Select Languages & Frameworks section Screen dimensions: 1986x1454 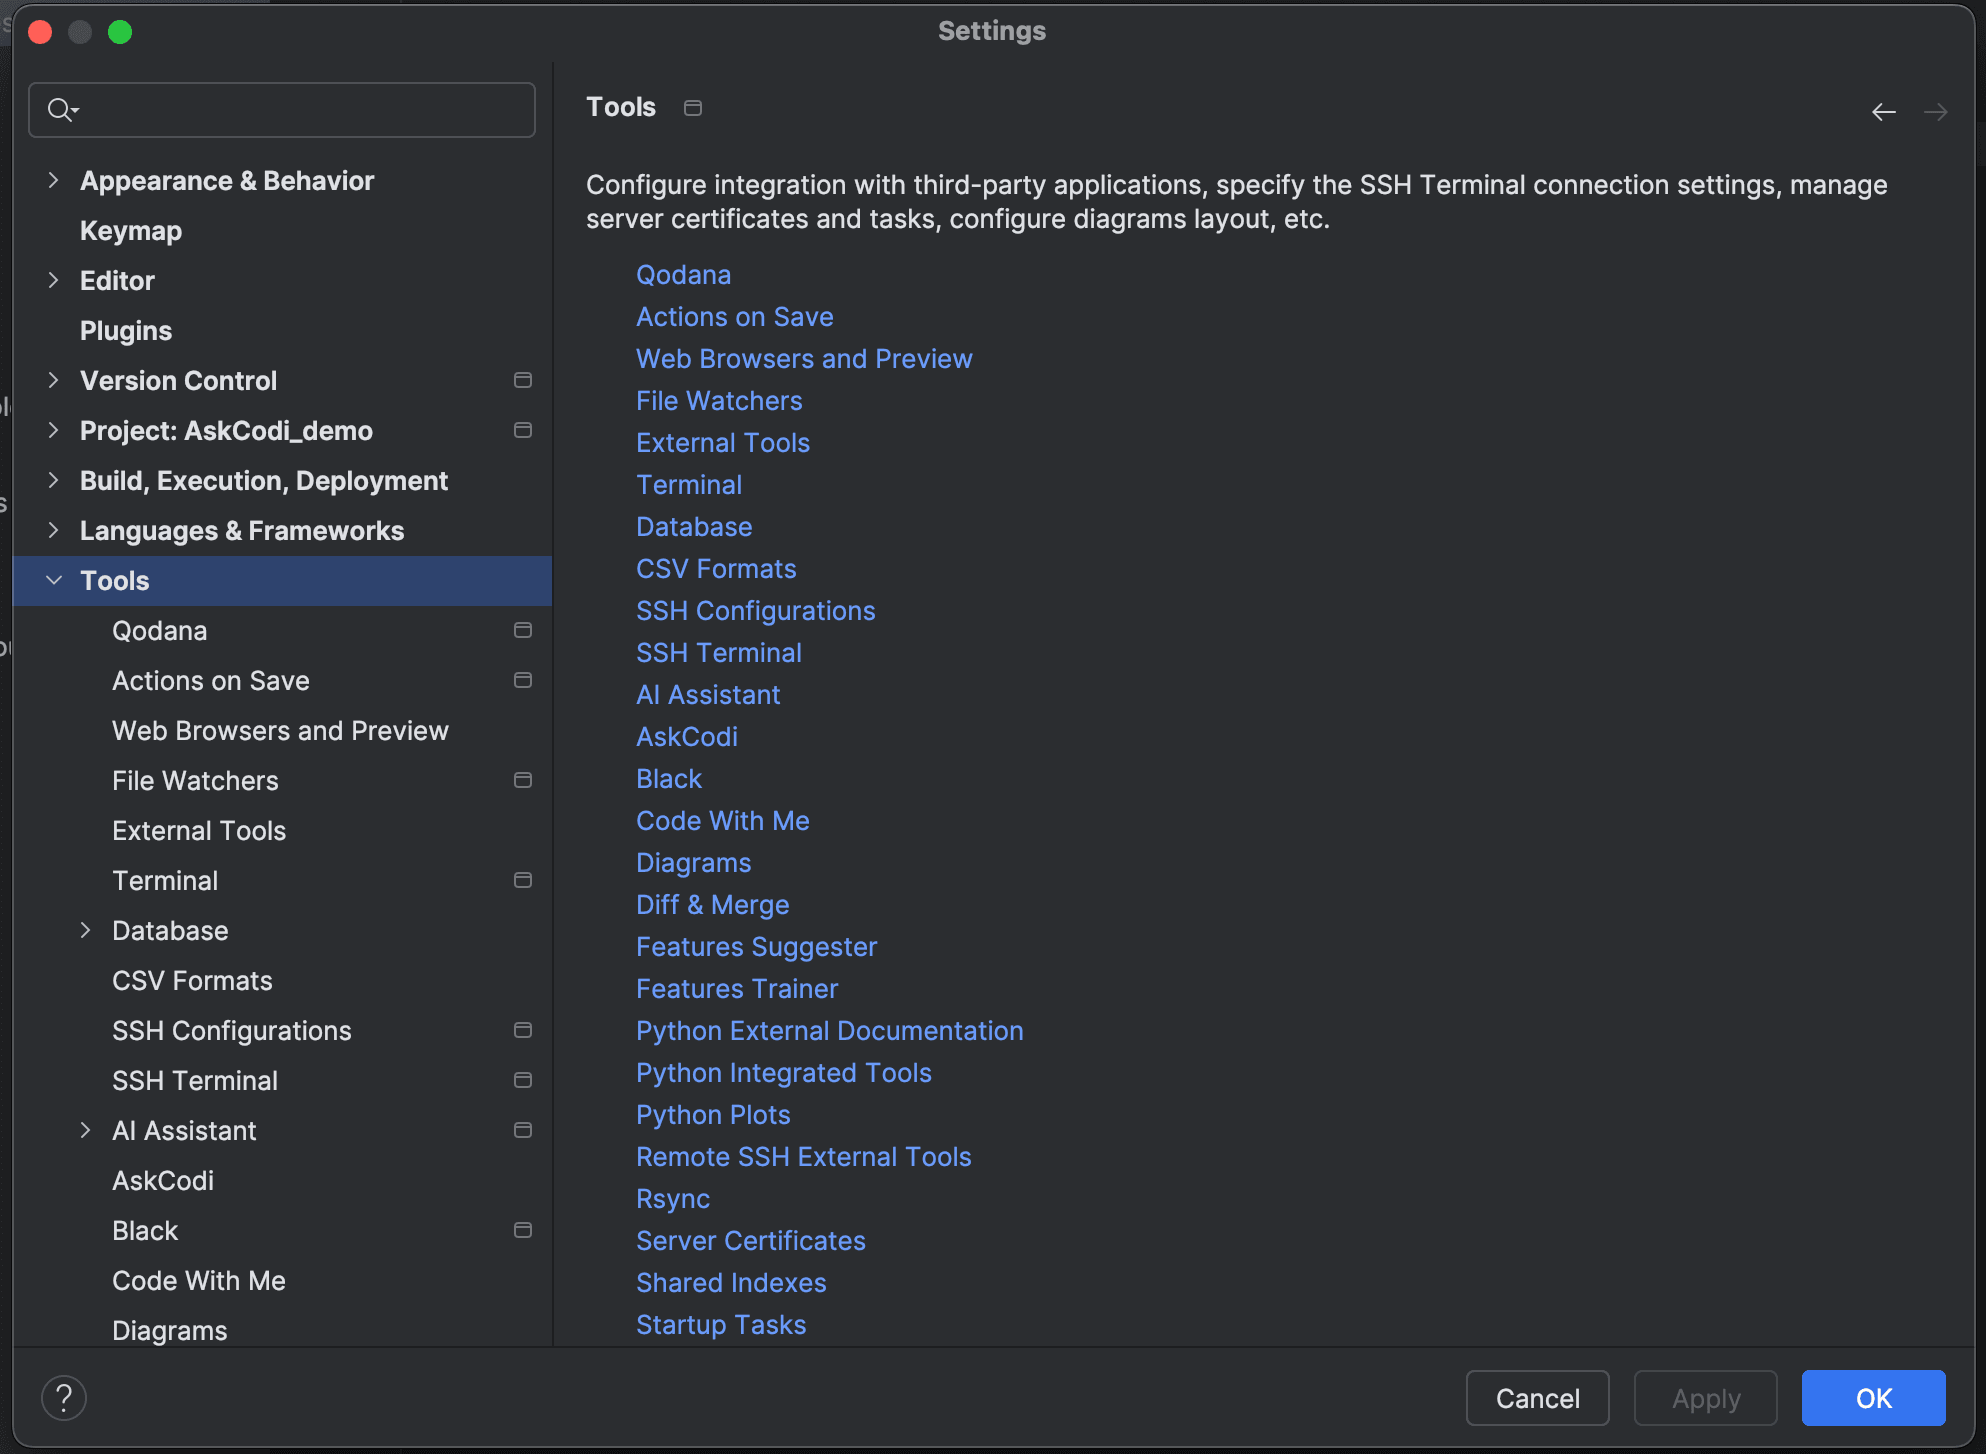click(242, 530)
